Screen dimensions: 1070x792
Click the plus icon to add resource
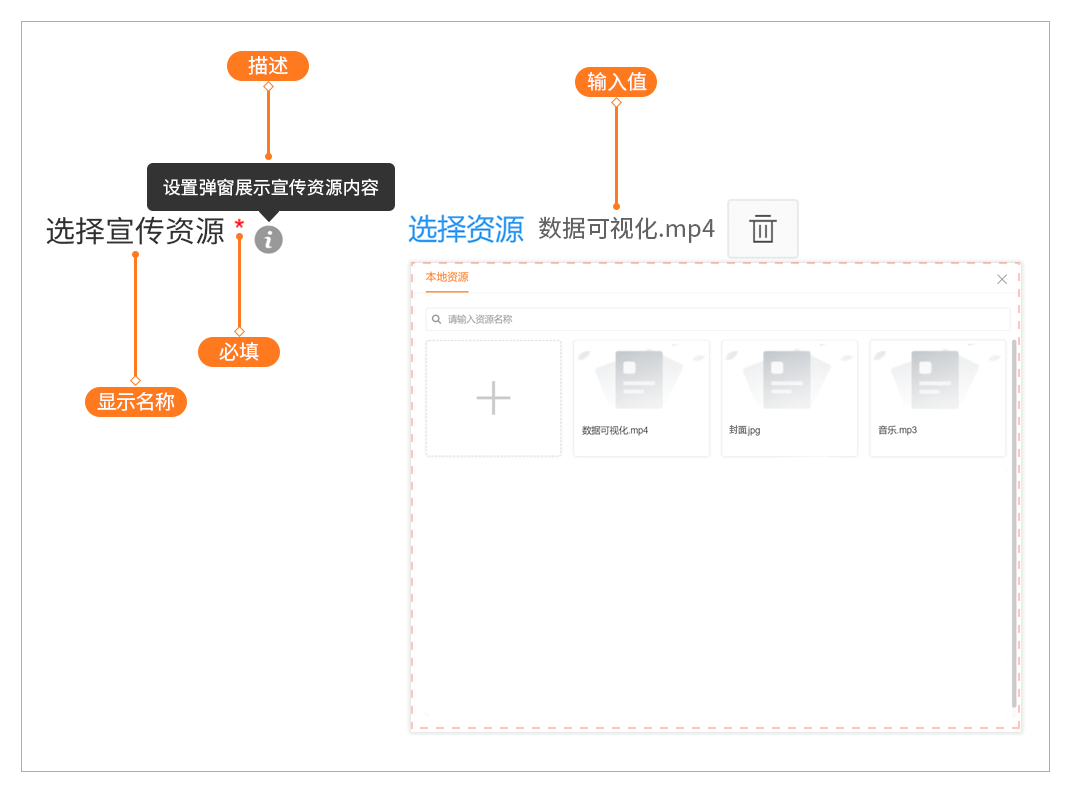click(493, 398)
